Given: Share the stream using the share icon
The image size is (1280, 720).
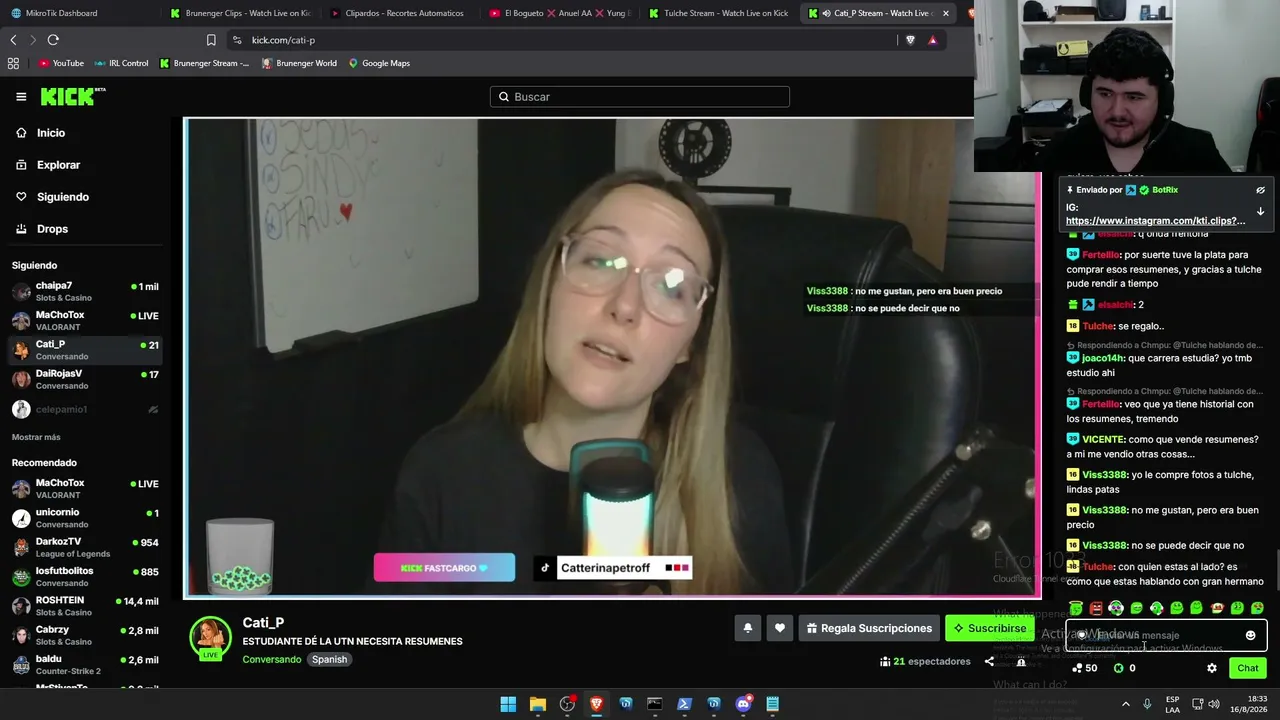Looking at the screenshot, I should (989, 661).
